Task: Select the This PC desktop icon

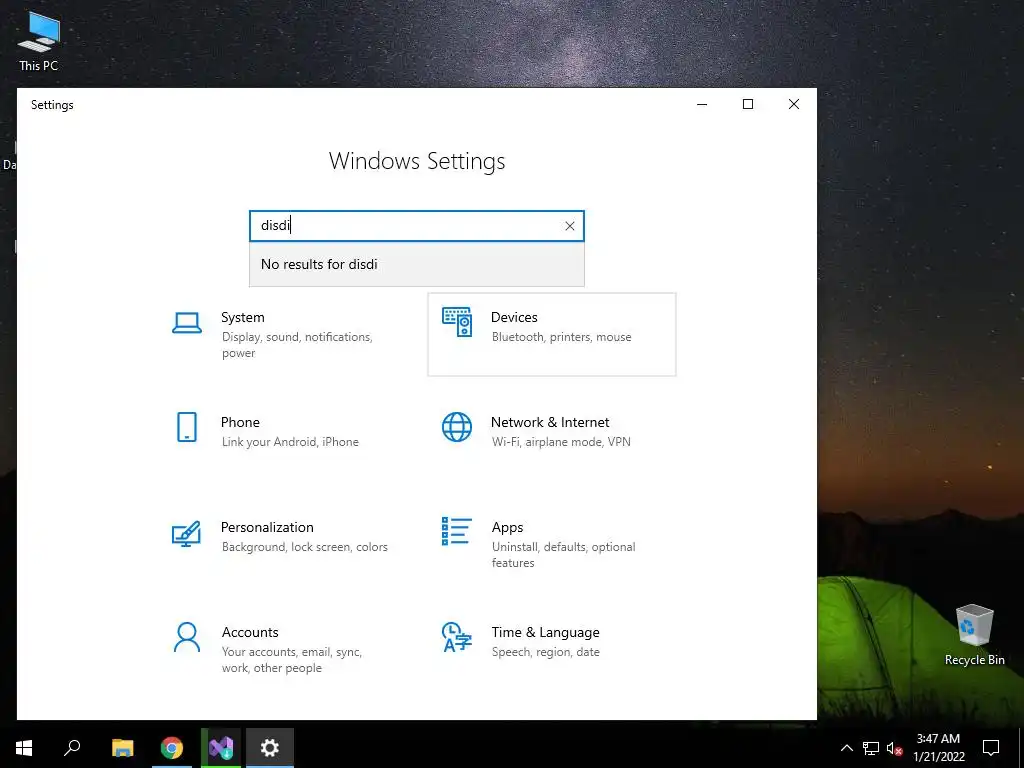Action: 39,42
